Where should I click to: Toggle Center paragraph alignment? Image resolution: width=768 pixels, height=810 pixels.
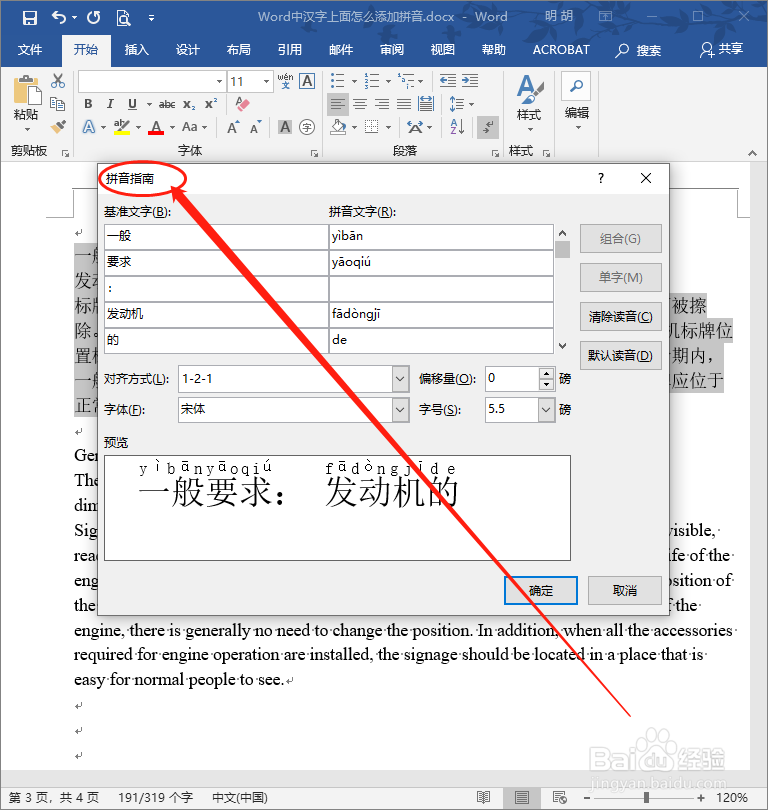coord(360,104)
